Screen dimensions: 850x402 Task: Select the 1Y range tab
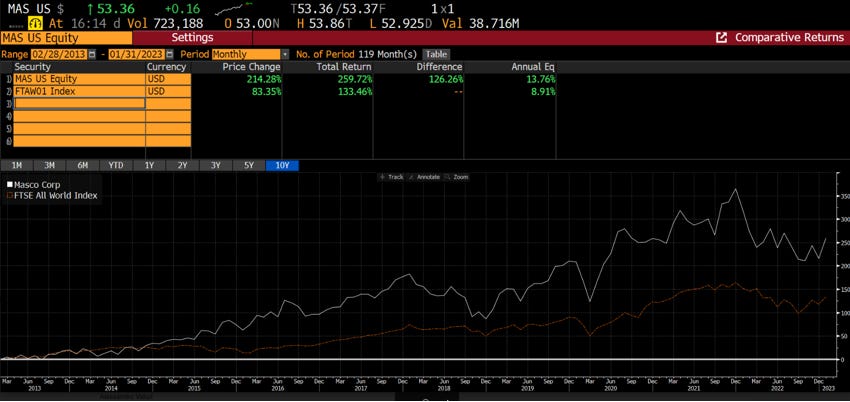(x=149, y=166)
